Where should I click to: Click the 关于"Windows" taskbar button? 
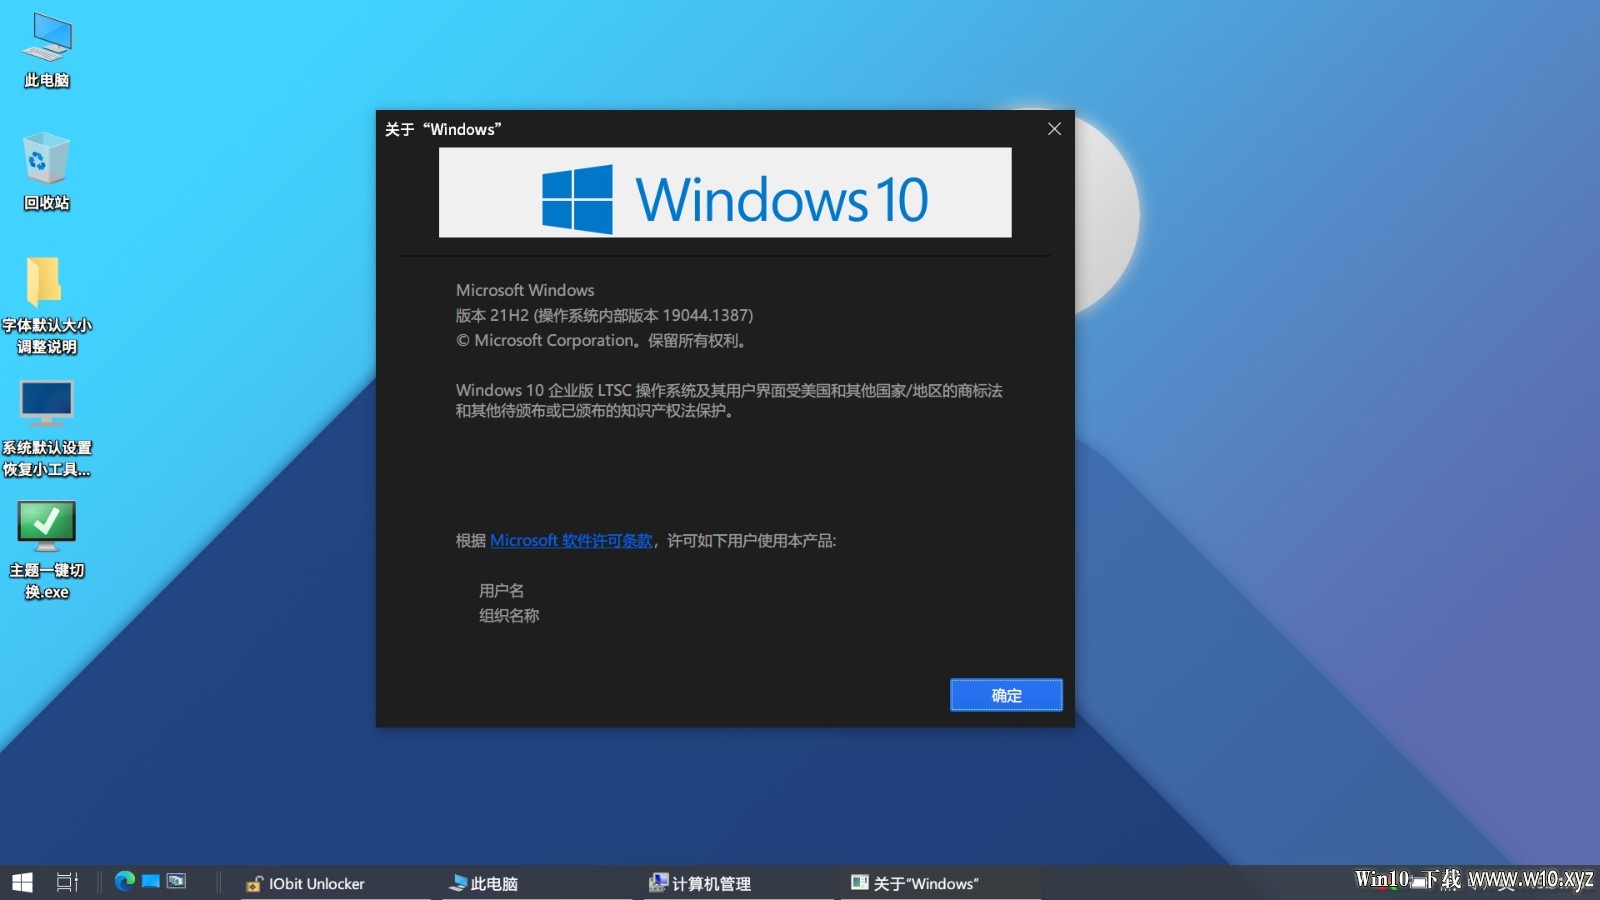941,883
